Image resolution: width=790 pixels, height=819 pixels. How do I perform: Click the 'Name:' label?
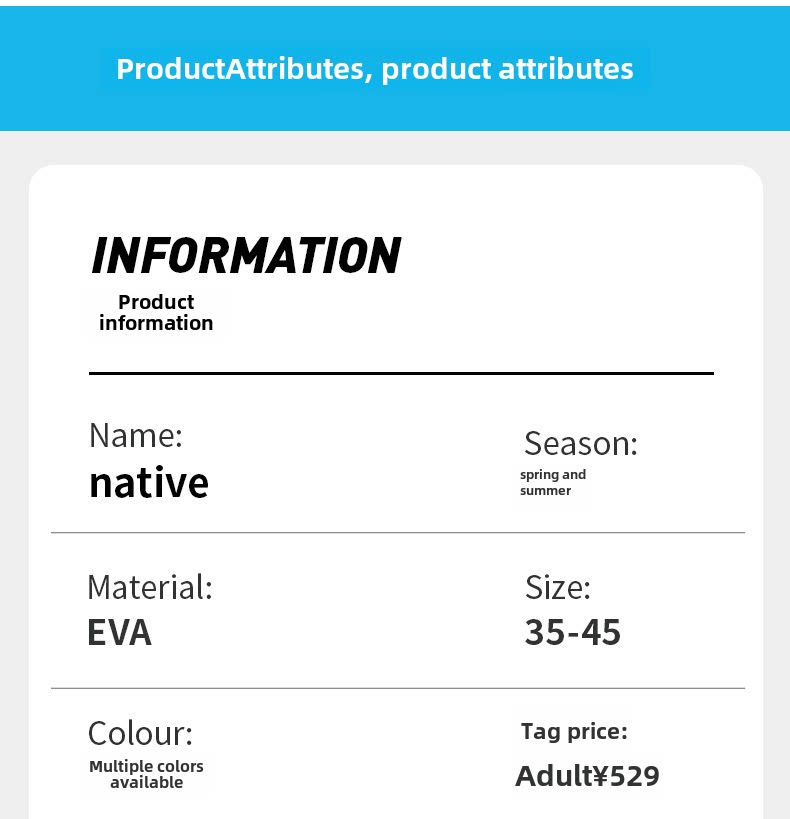pos(136,435)
